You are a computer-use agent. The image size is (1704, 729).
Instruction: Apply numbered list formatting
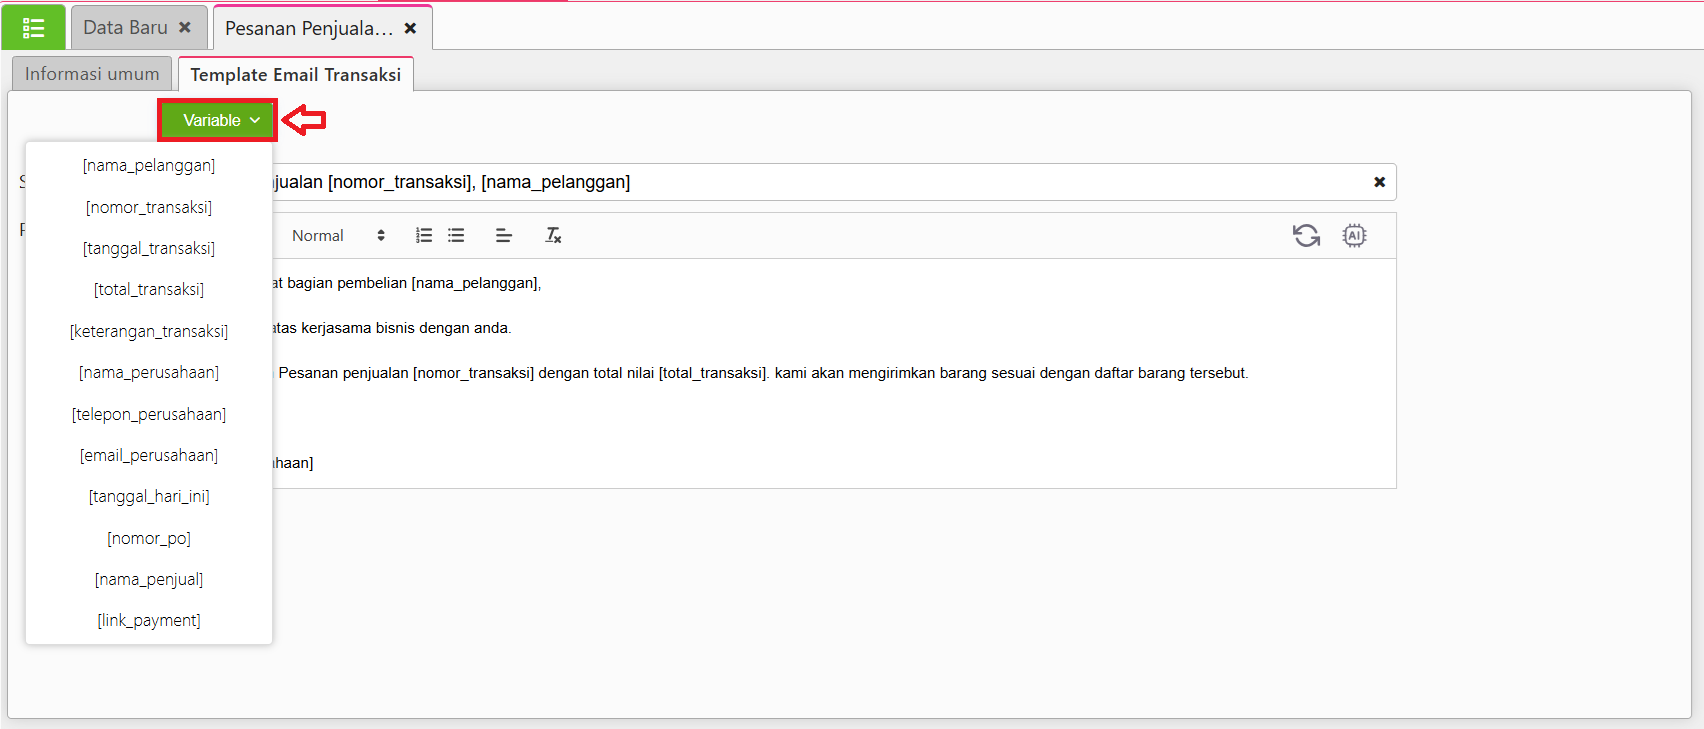(424, 236)
